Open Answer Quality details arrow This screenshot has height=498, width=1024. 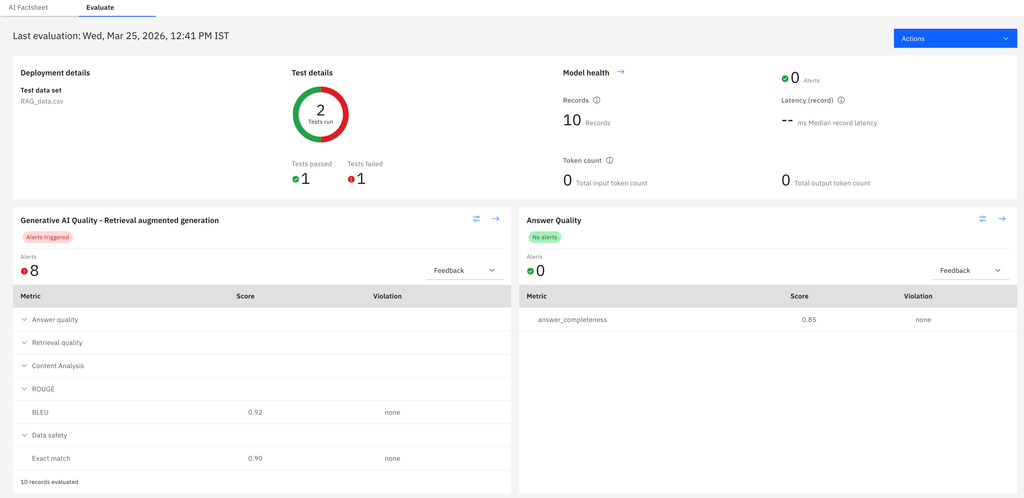(1002, 219)
